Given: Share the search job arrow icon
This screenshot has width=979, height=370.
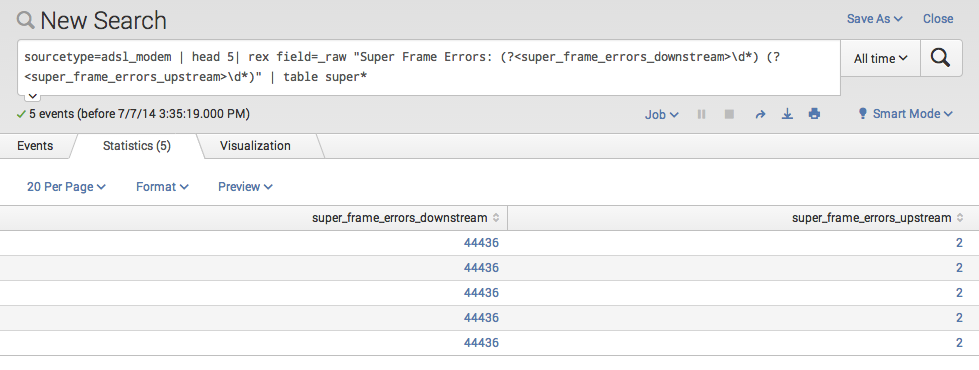Looking at the screenshot, I should 760,114.
